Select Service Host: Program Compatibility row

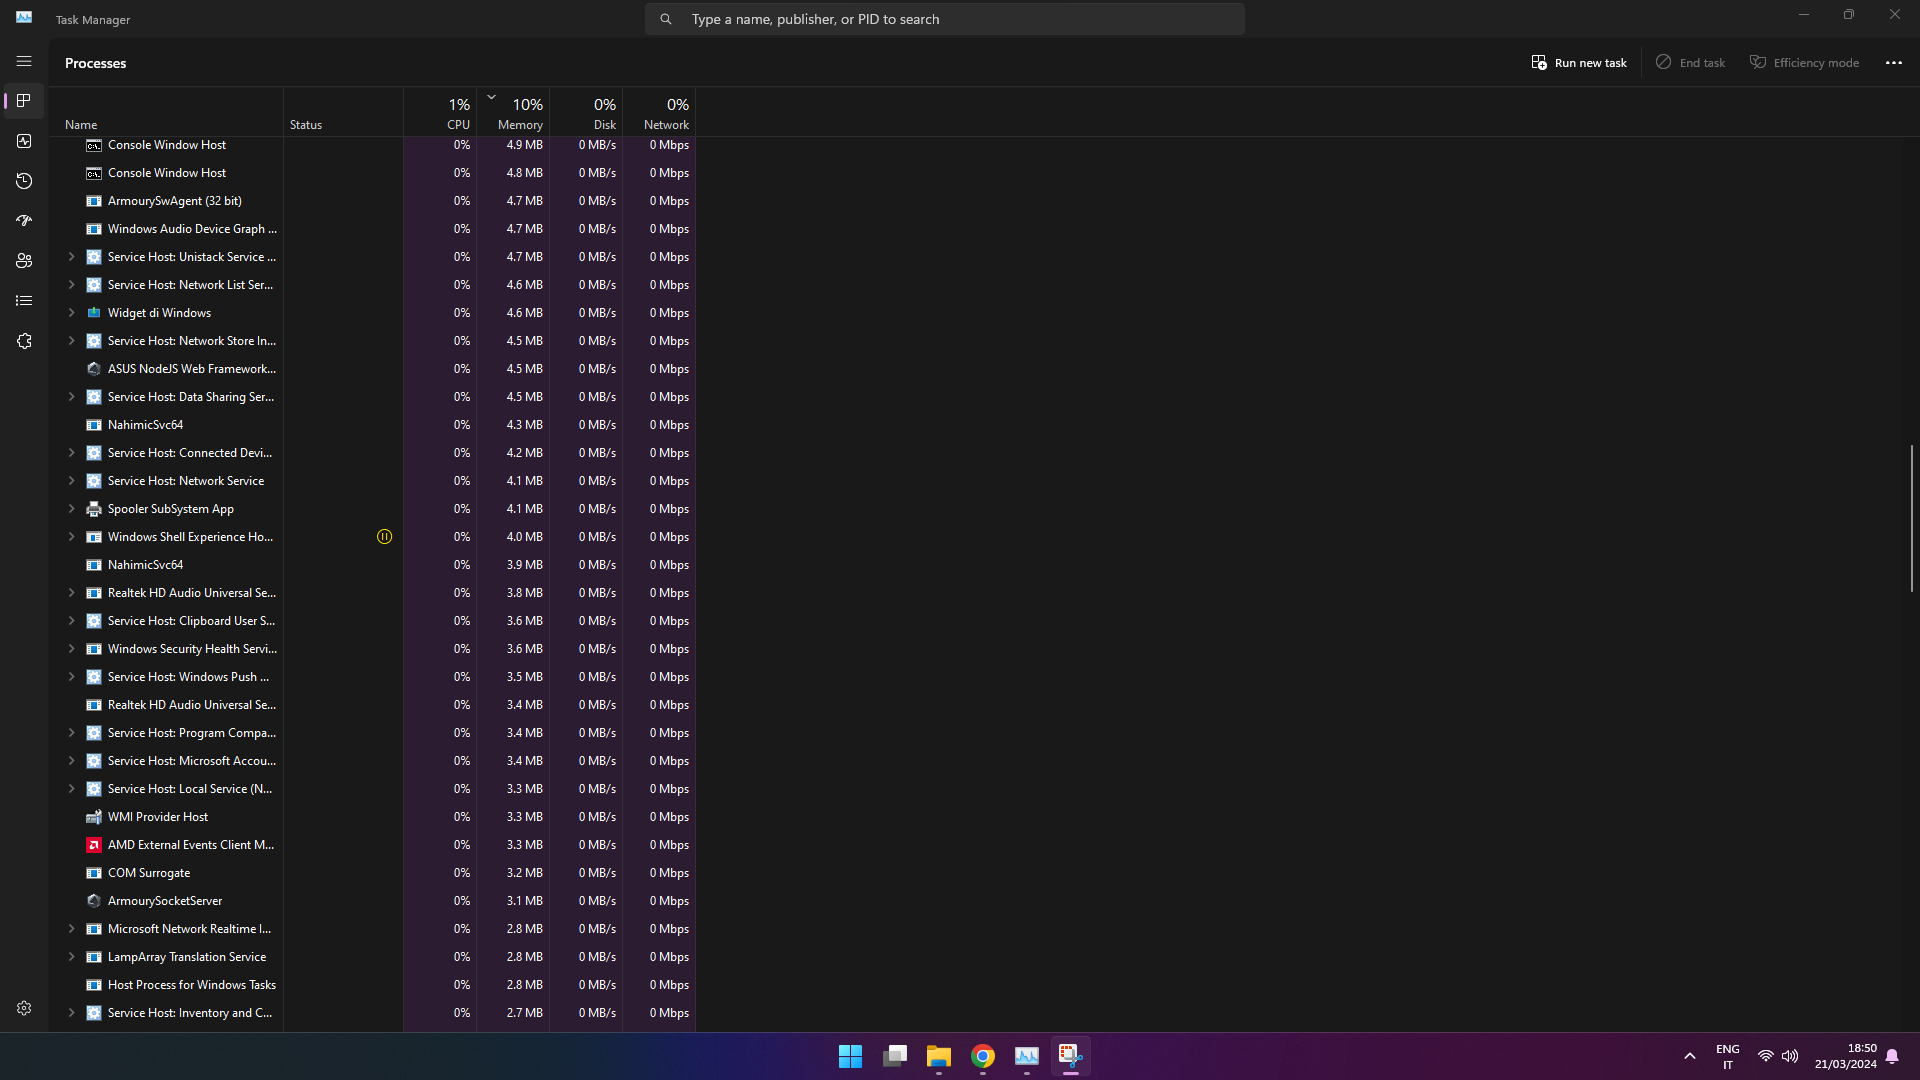point(372,733)
